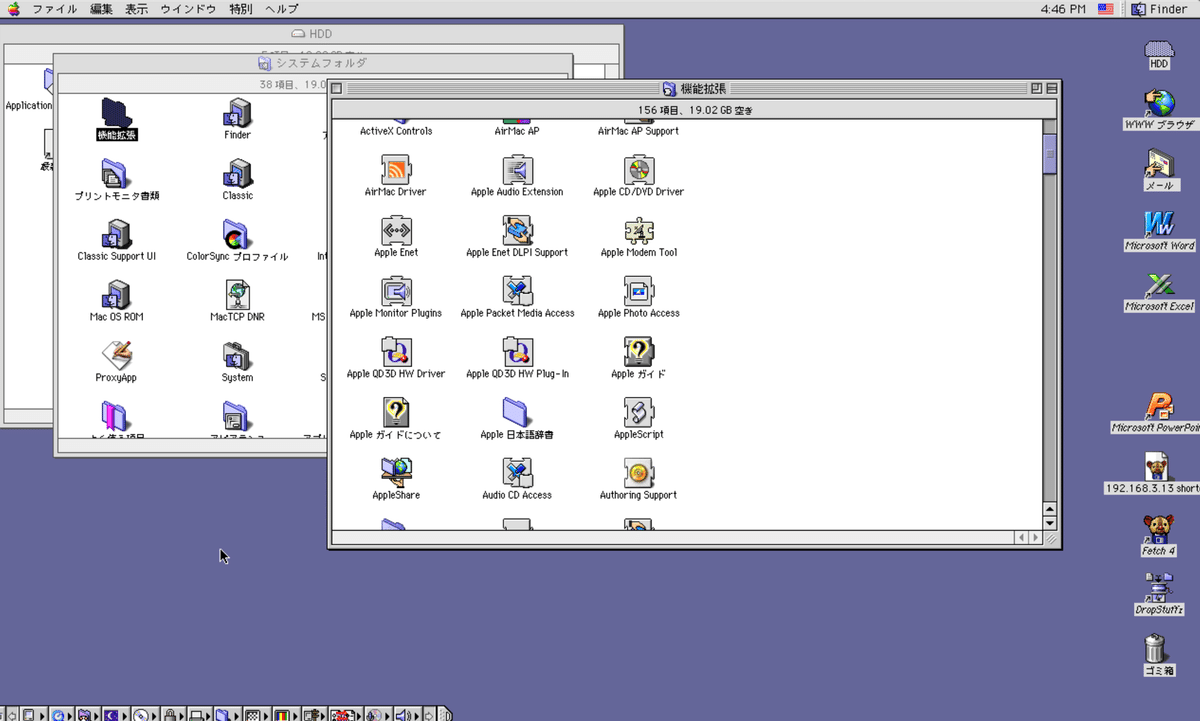Select the 192.168.3.13 shortcut desktop icon
Image resolution: width=1200 pixels, height=721 pixels.
click(x=1159, y=467)
